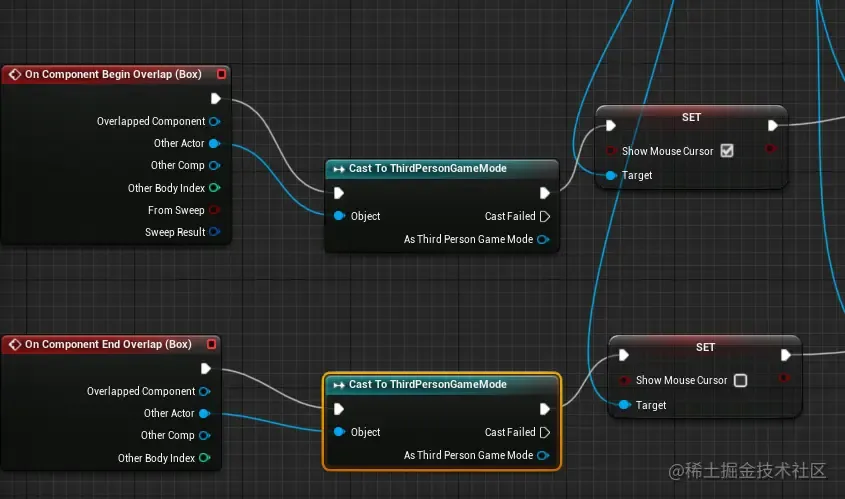Click Begin Overlap's Other Actor output pin
Screen dimensions: 845x499
pyautogui.click(x=214, y=143)
